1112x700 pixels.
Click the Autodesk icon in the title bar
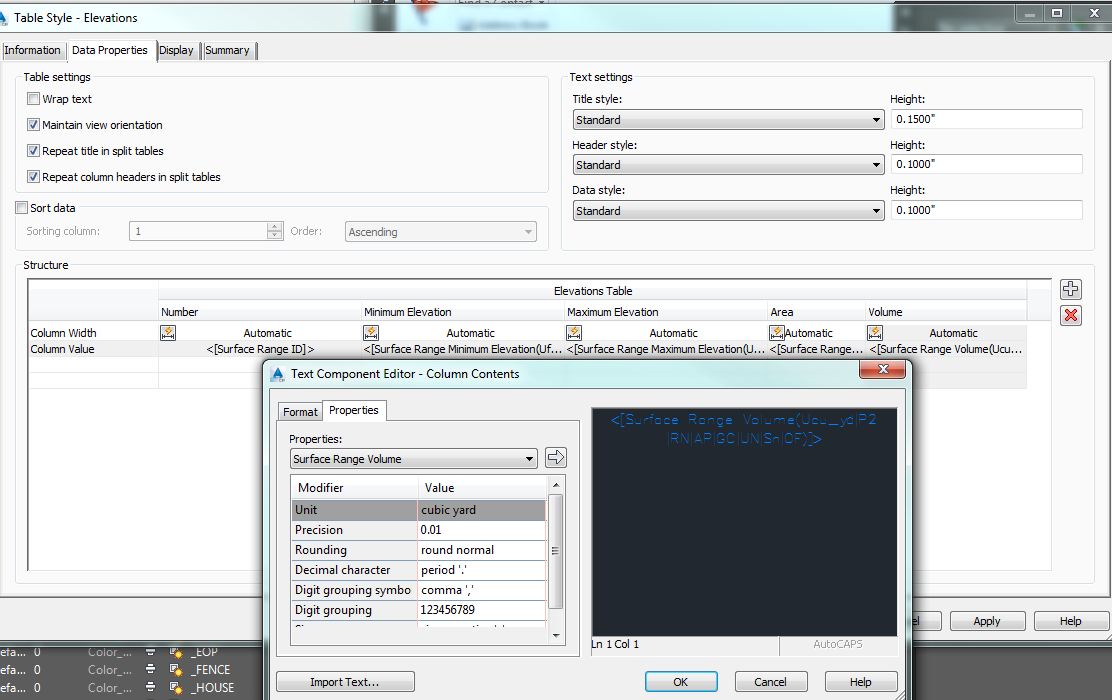point(10,13)
